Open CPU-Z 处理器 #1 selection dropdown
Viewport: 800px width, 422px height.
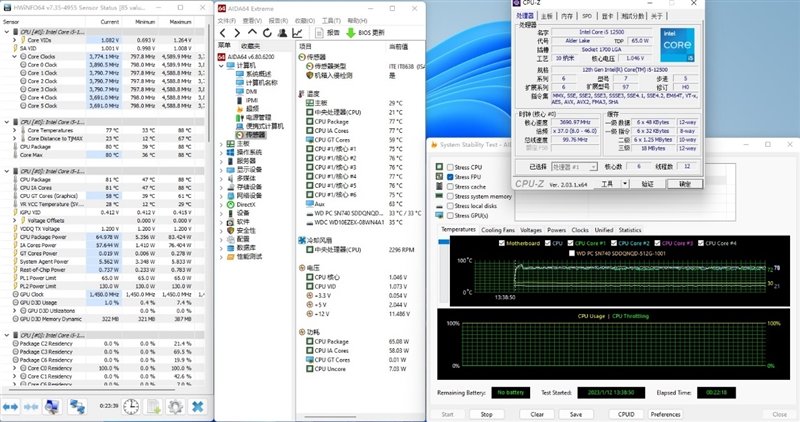click(x=574, y=167)
